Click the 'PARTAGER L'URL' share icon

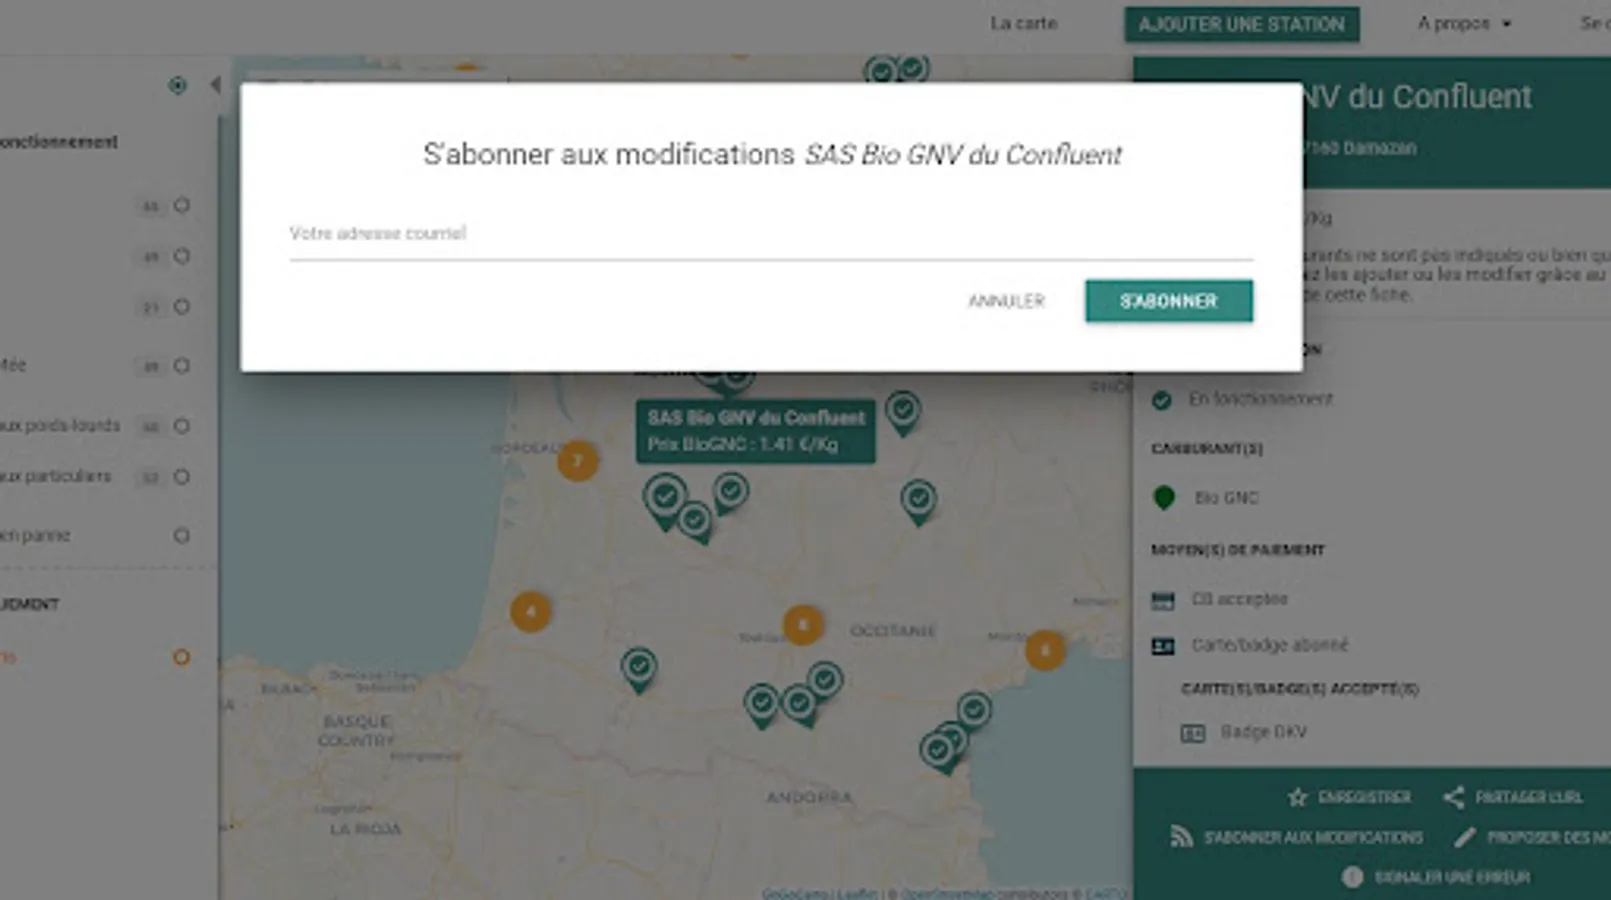[x=1454, y=797]
